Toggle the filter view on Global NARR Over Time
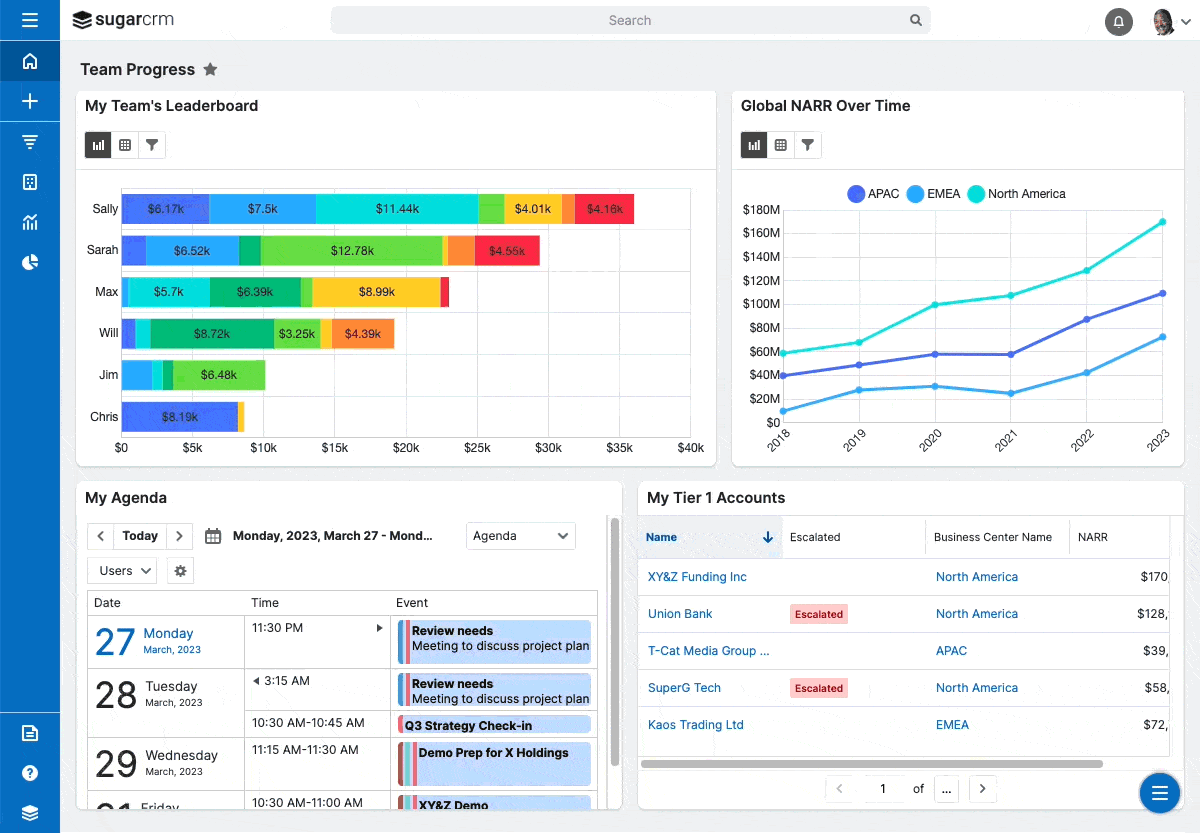Screen dimensions: 1200x833 point(807,144)
